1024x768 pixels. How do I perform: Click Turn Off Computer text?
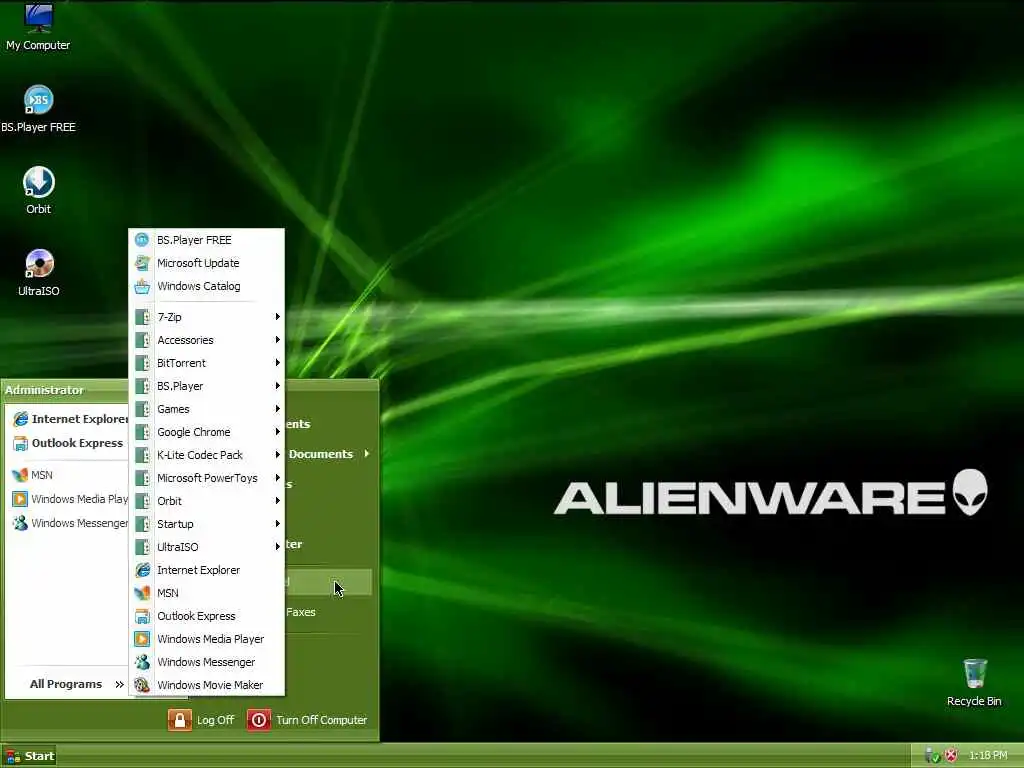coord(321,720)
